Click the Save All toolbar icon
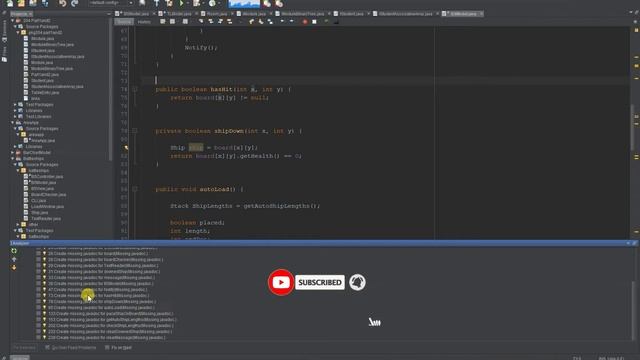Screen dimensions: 640x360 pos(45,3)
